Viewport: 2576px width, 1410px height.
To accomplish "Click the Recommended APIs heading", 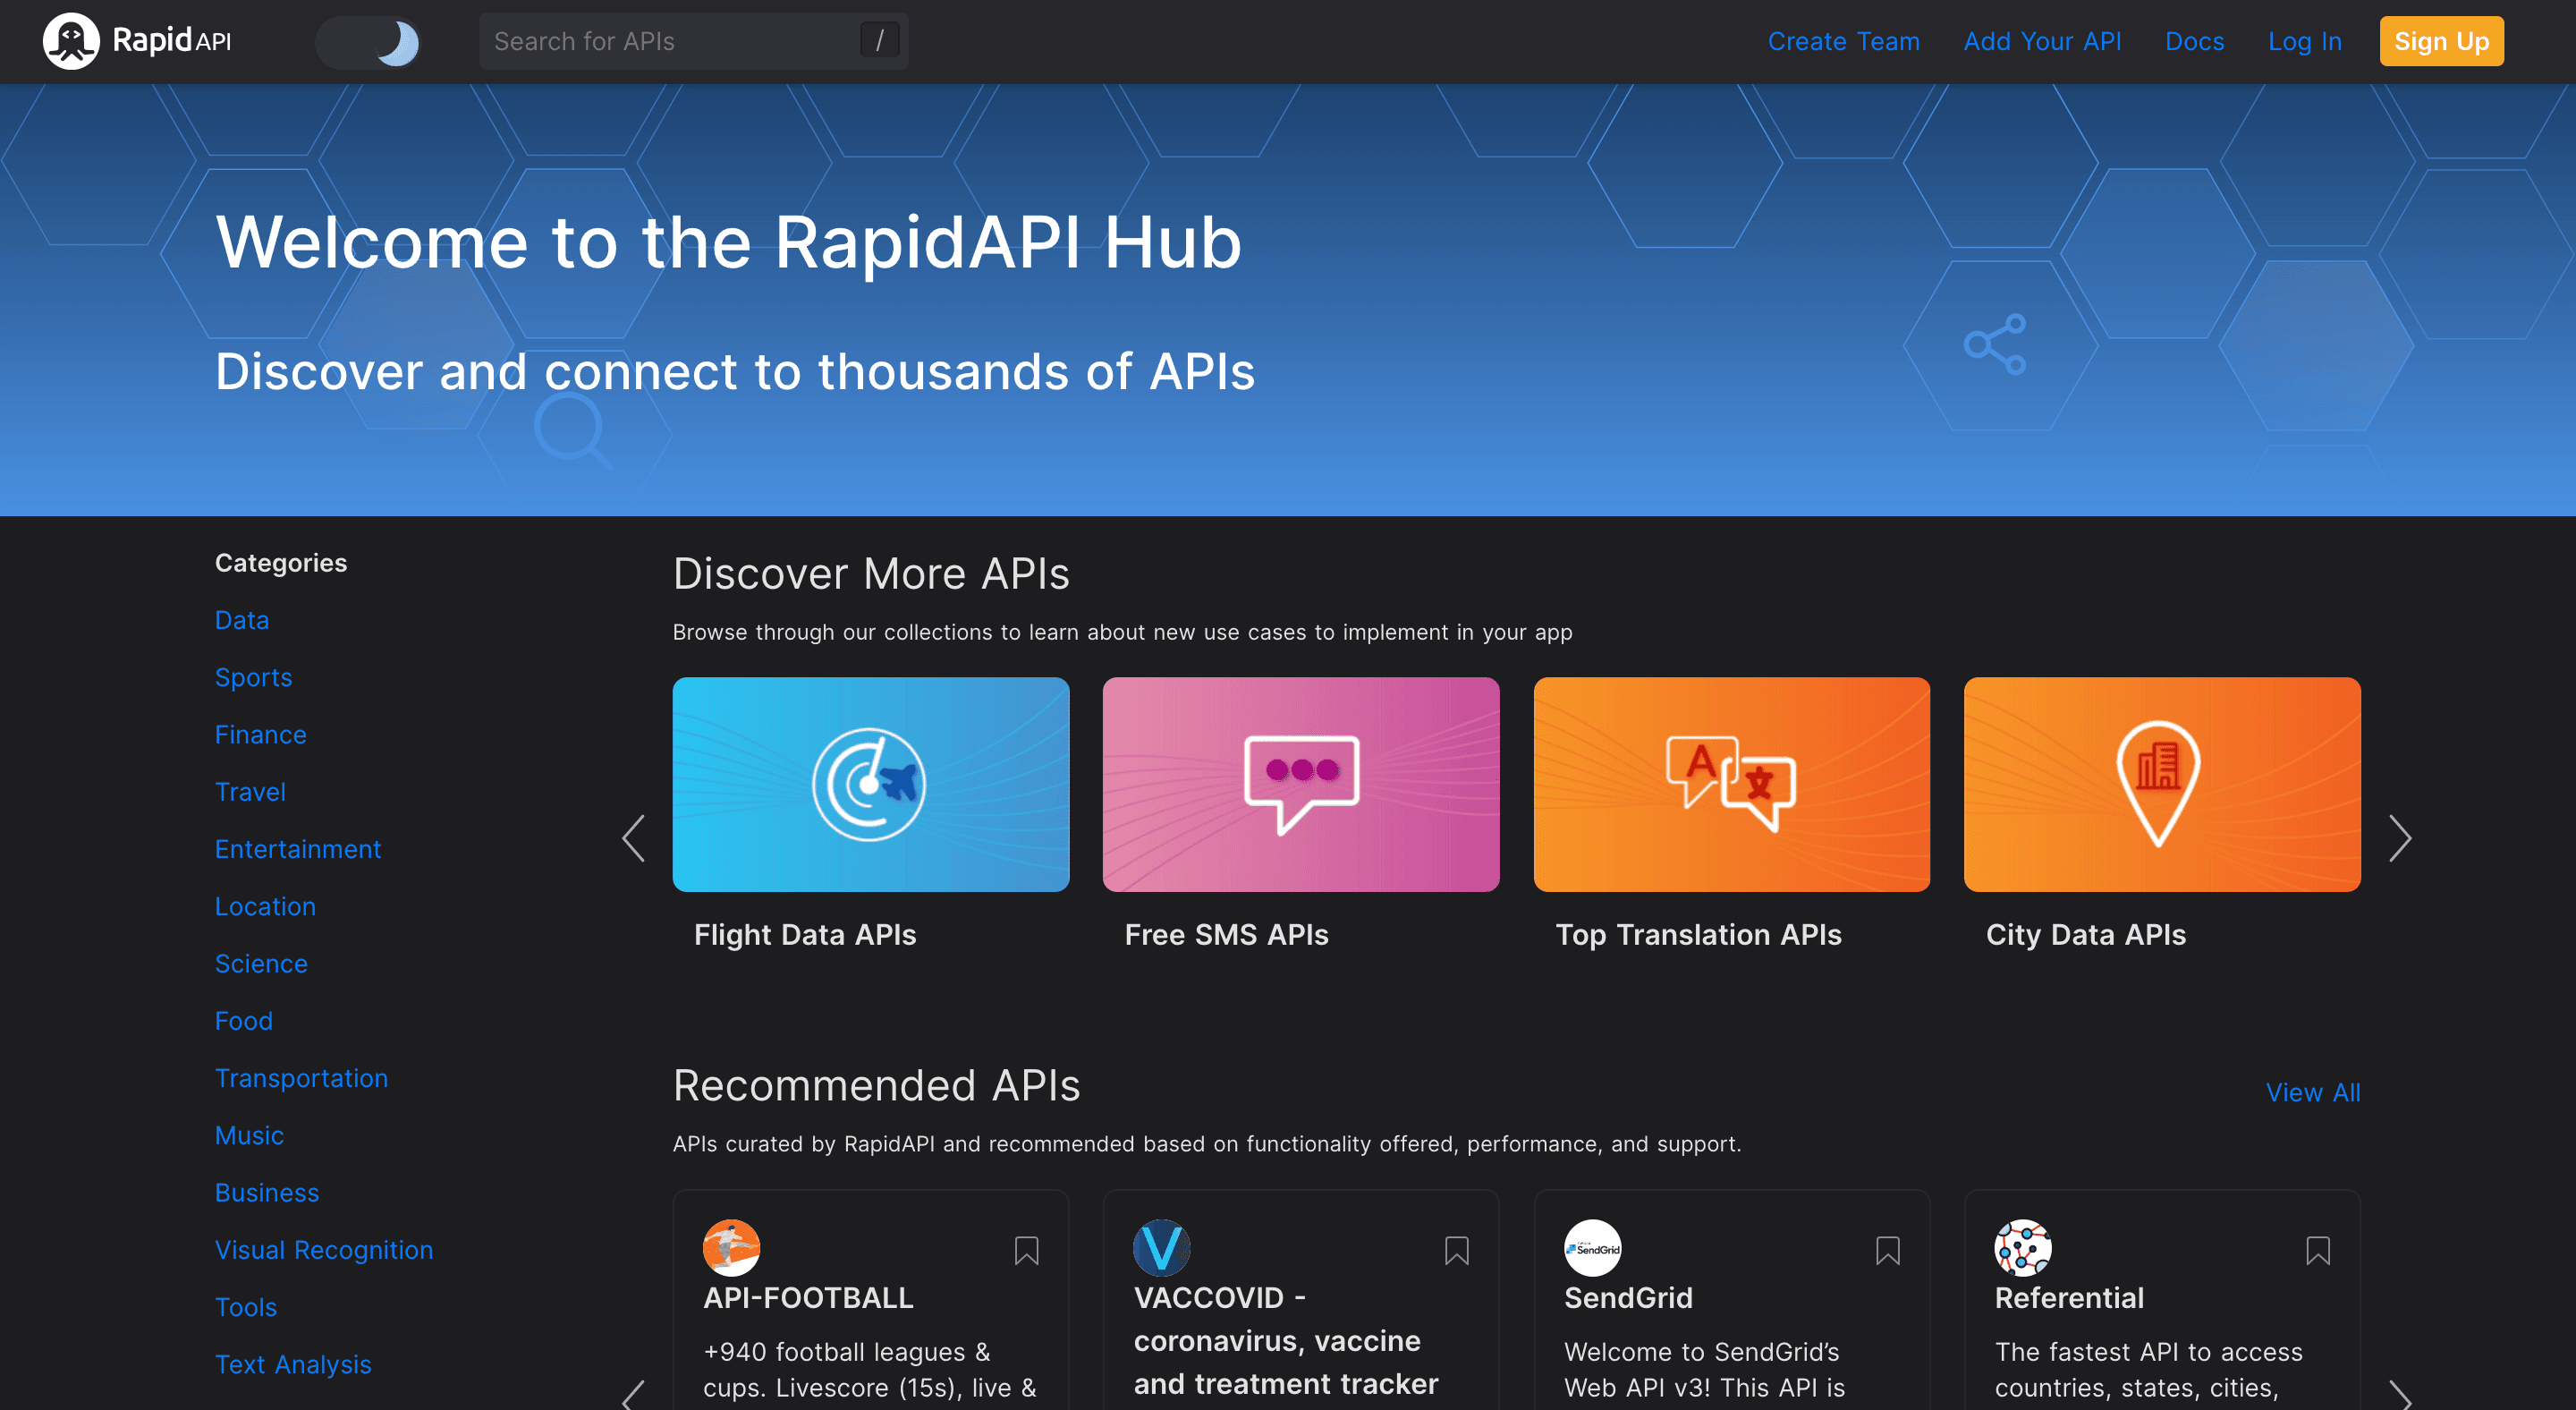I will 876,1085.
